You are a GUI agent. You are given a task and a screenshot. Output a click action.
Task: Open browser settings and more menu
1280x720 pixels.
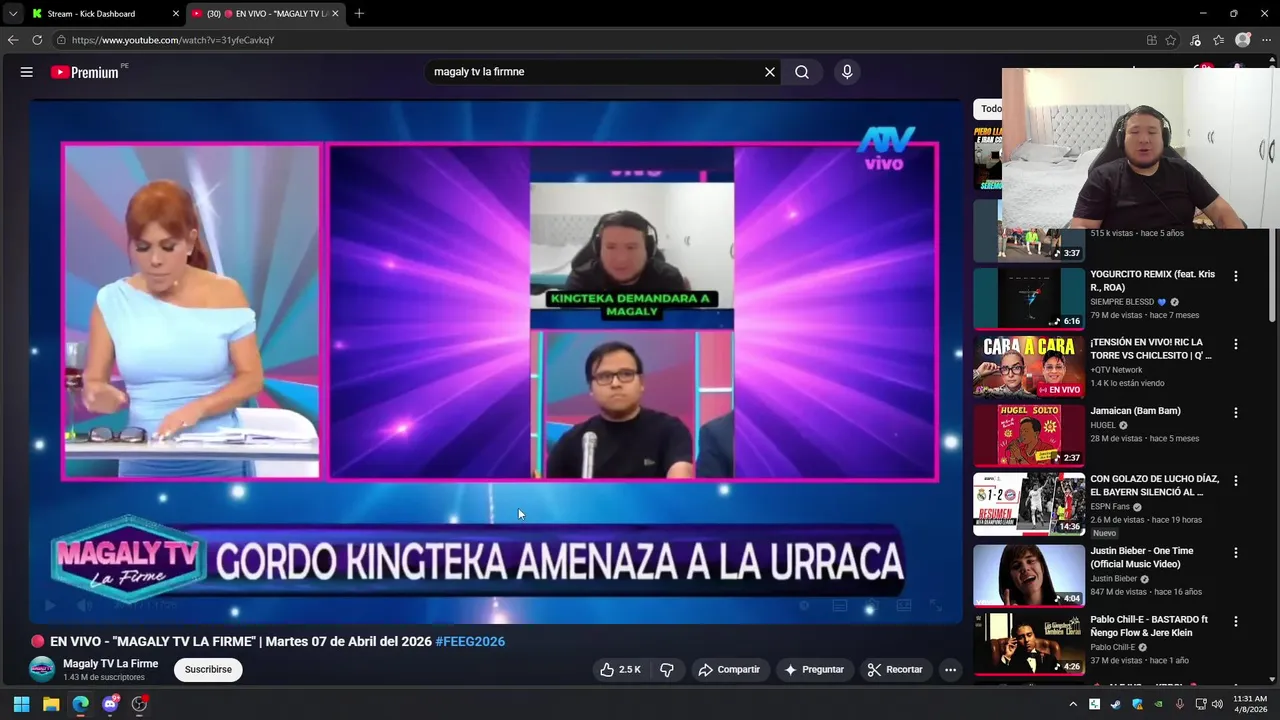(1267, 40)
